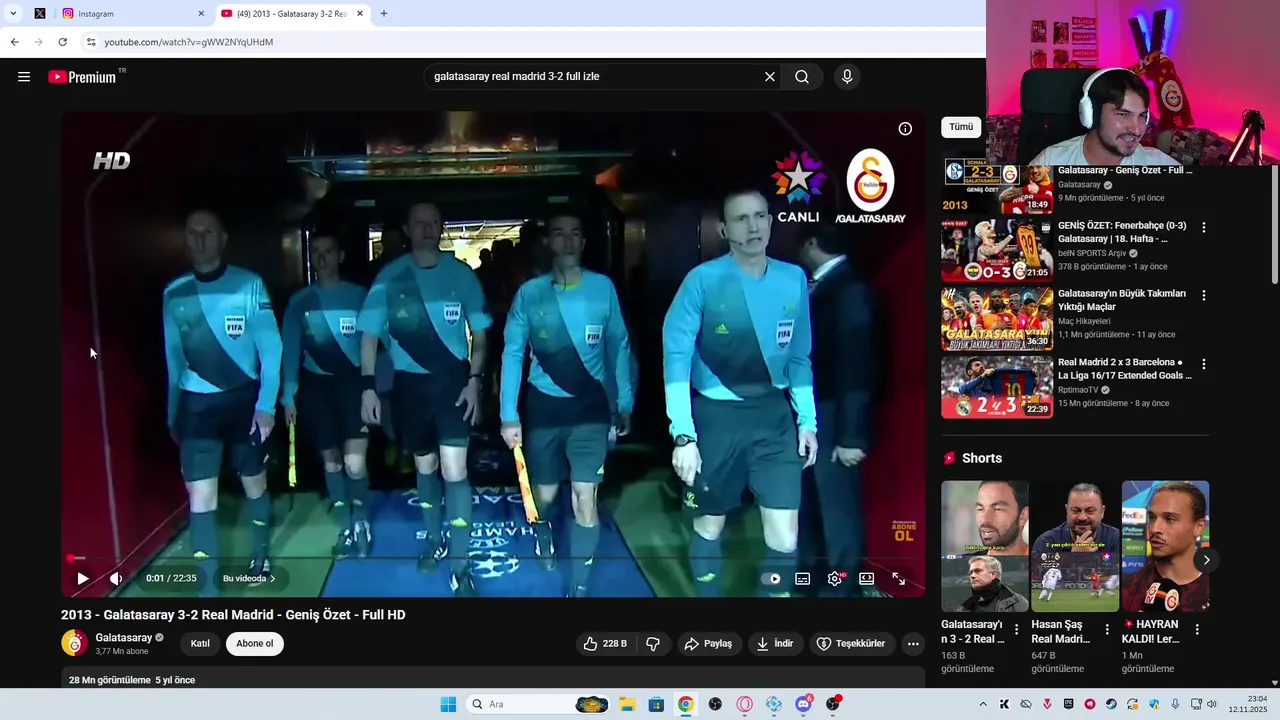The width and height of the screenshot is (1280, 720).
Task: Toggle subtitles/closed captions button
Action: (x=802, y=578)
